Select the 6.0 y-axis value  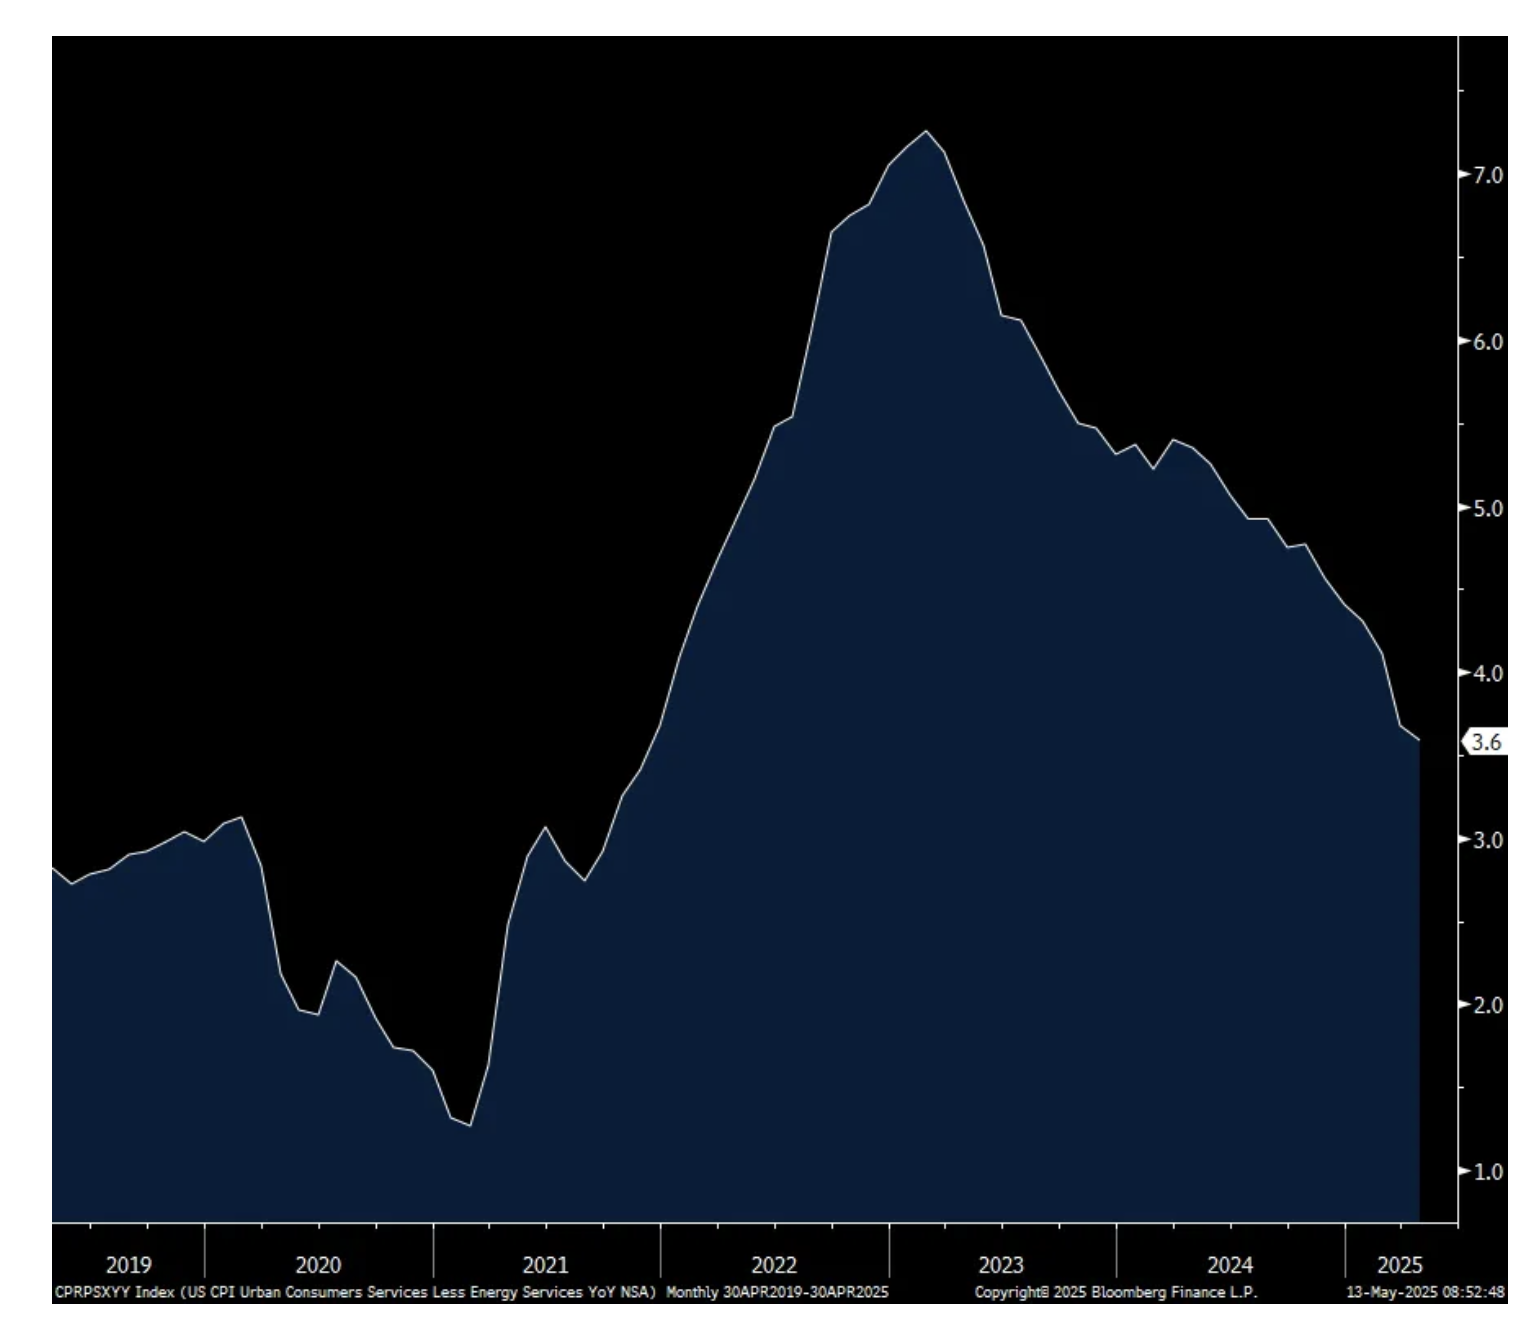[1487, 342]
